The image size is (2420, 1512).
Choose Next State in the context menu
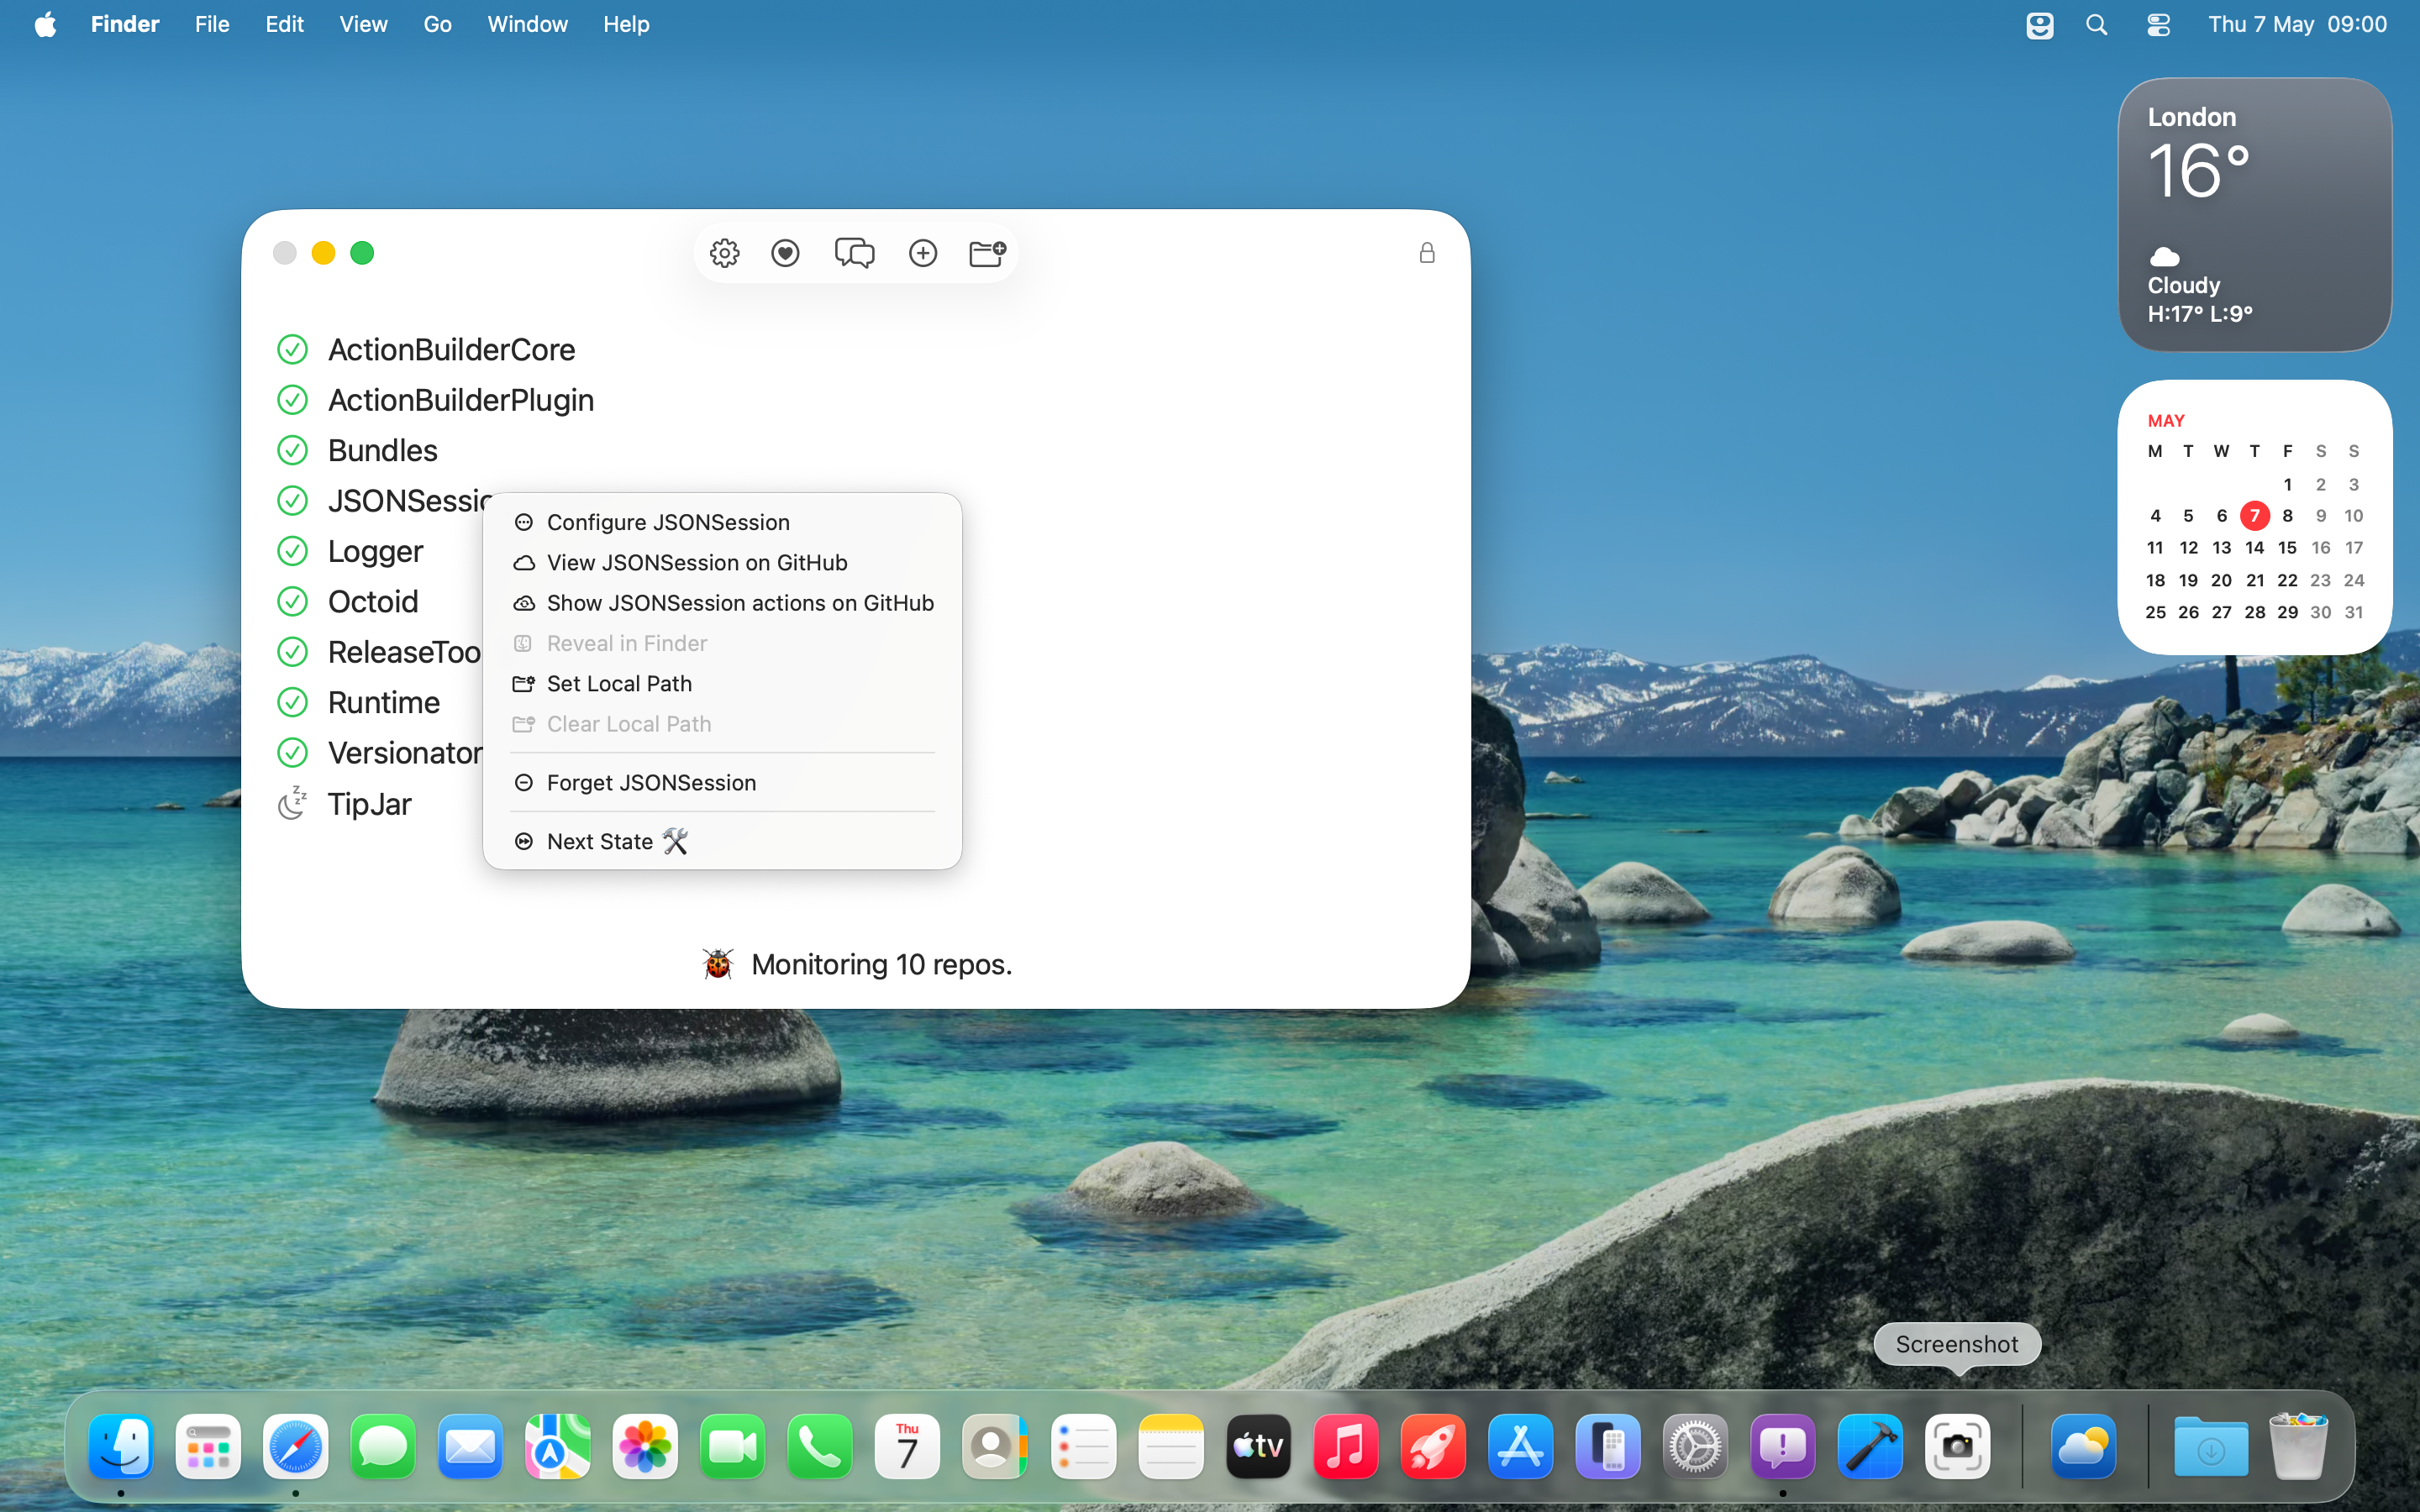[722, 841]
